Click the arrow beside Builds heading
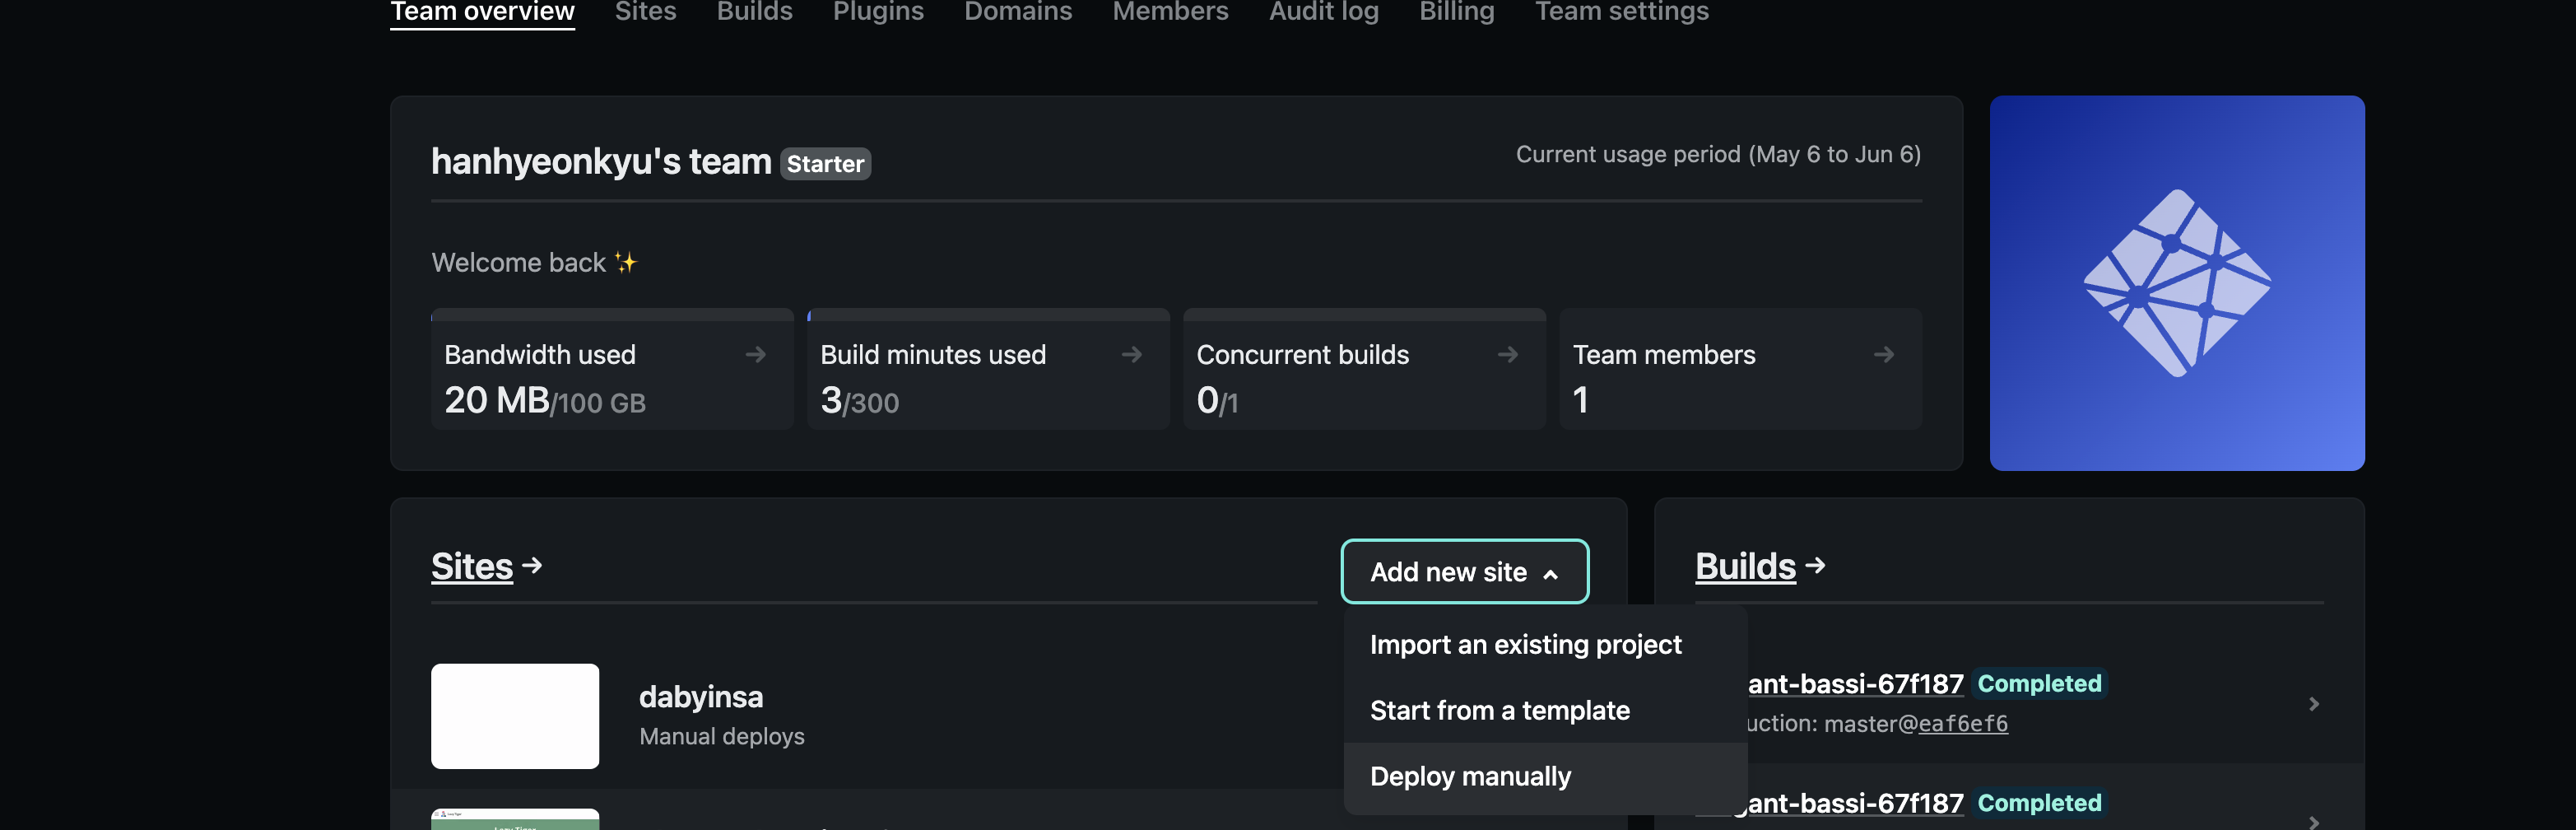The image size is (2576, 830). pyautogui.click(x=1816, y=566)
